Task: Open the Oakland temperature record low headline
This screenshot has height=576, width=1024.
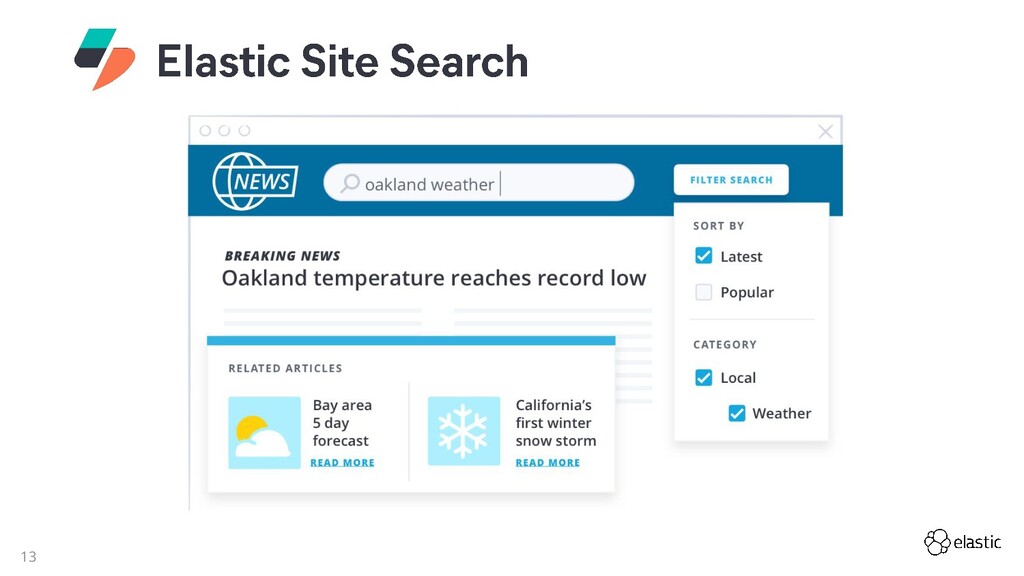Action: tap(434, 278)
